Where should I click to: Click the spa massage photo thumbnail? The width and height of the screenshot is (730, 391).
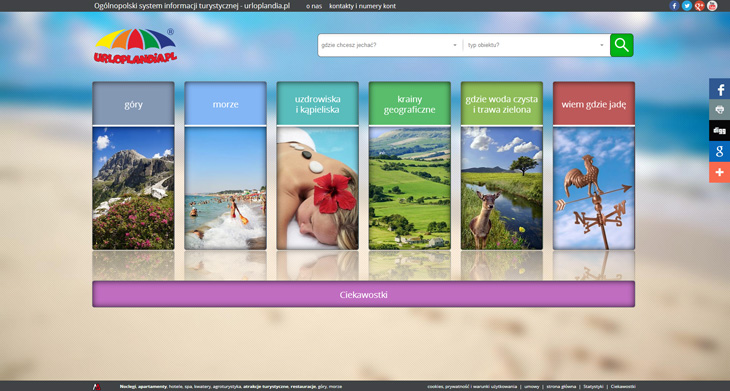(x=318, y=189)
